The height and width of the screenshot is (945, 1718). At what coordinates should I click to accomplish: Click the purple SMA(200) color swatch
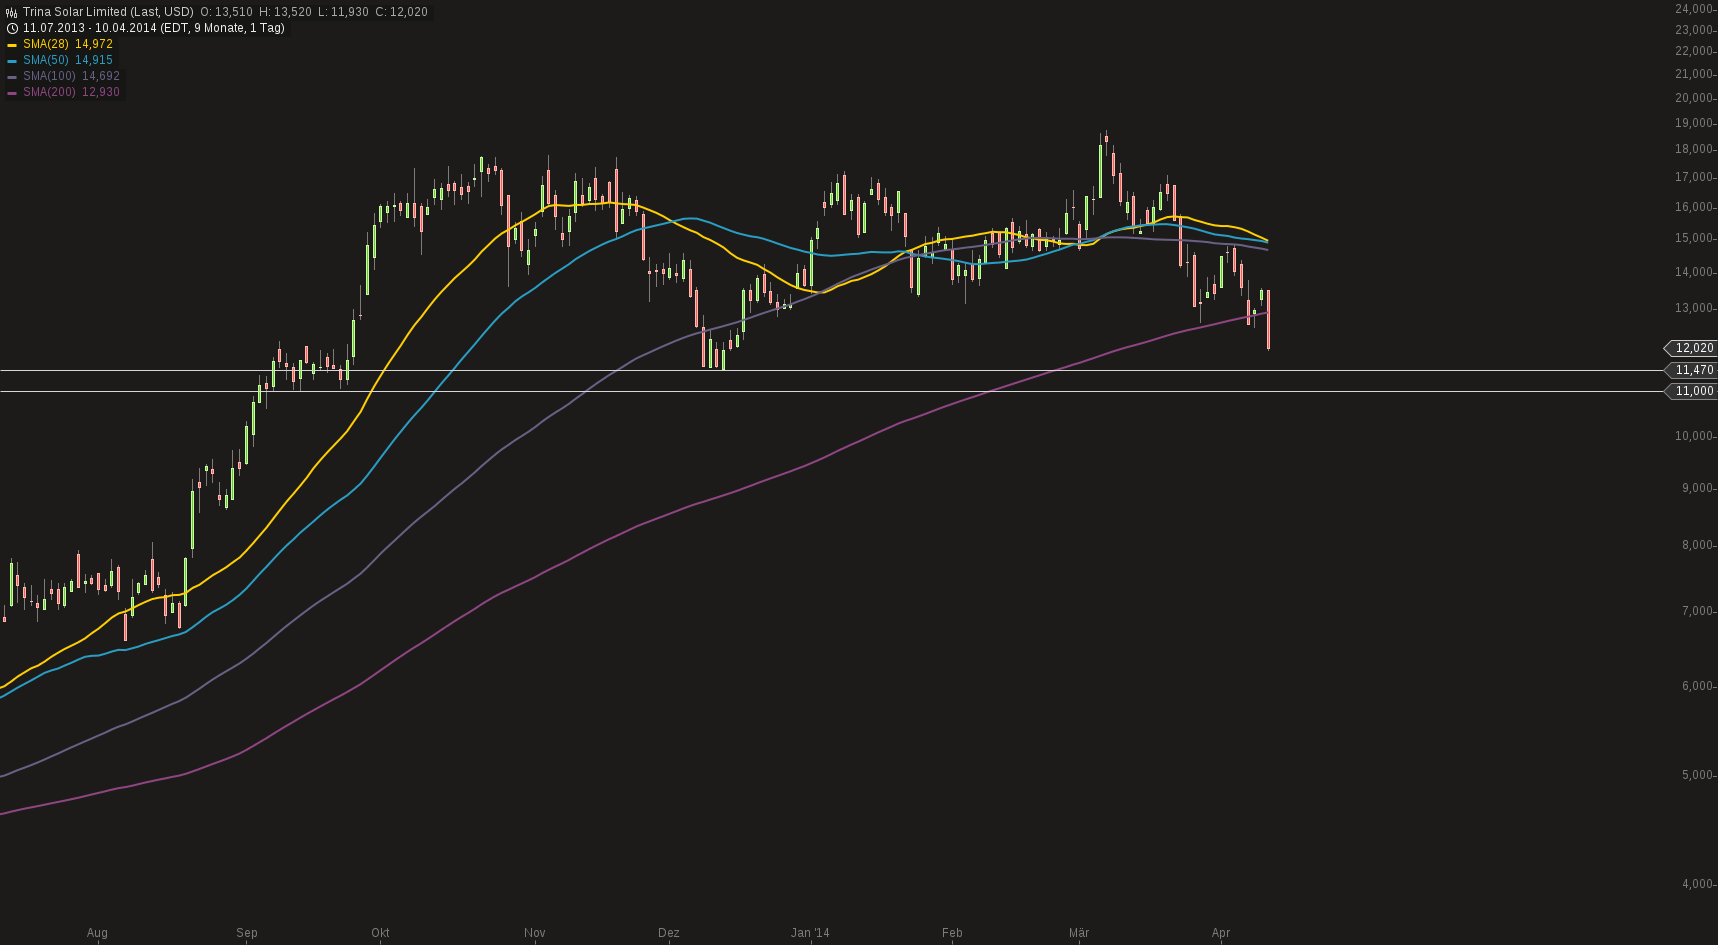pos(14,92)
